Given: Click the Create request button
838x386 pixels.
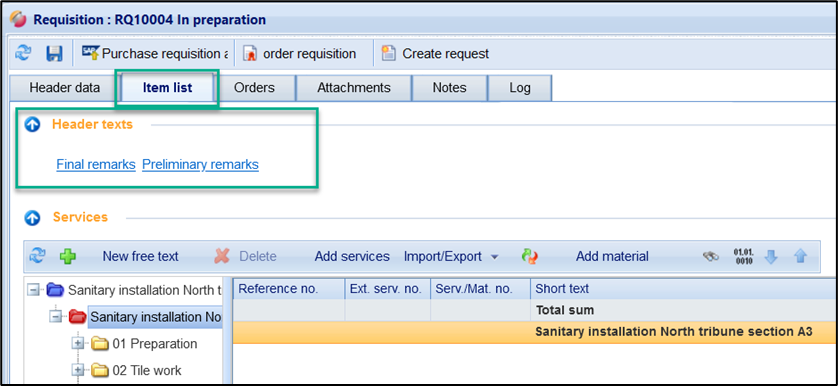Looking at the screenshot, I should click(435, 53).
